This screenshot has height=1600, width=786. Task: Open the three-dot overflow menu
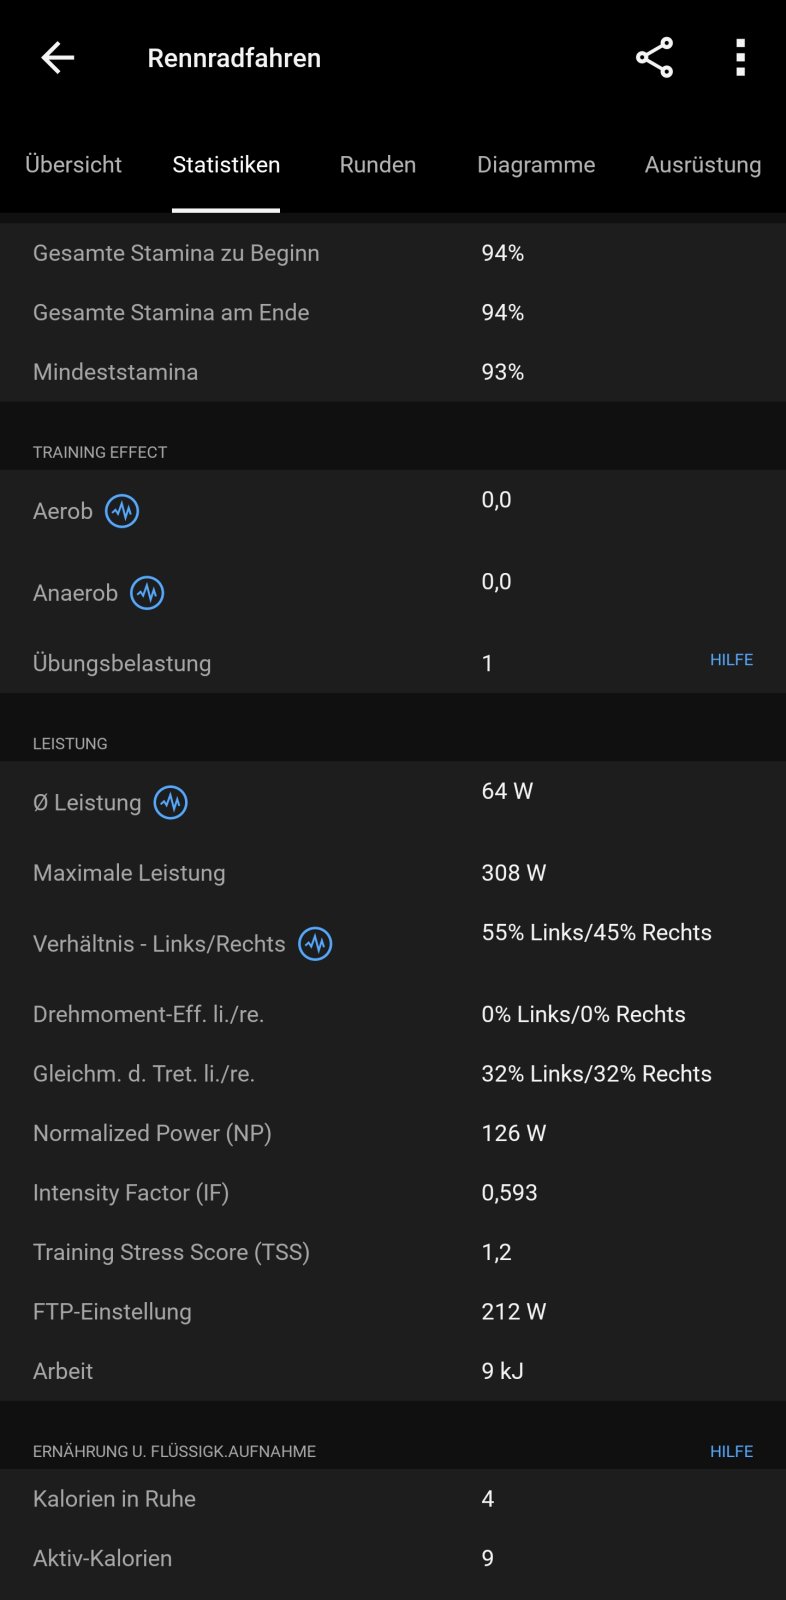pos(740,58)
